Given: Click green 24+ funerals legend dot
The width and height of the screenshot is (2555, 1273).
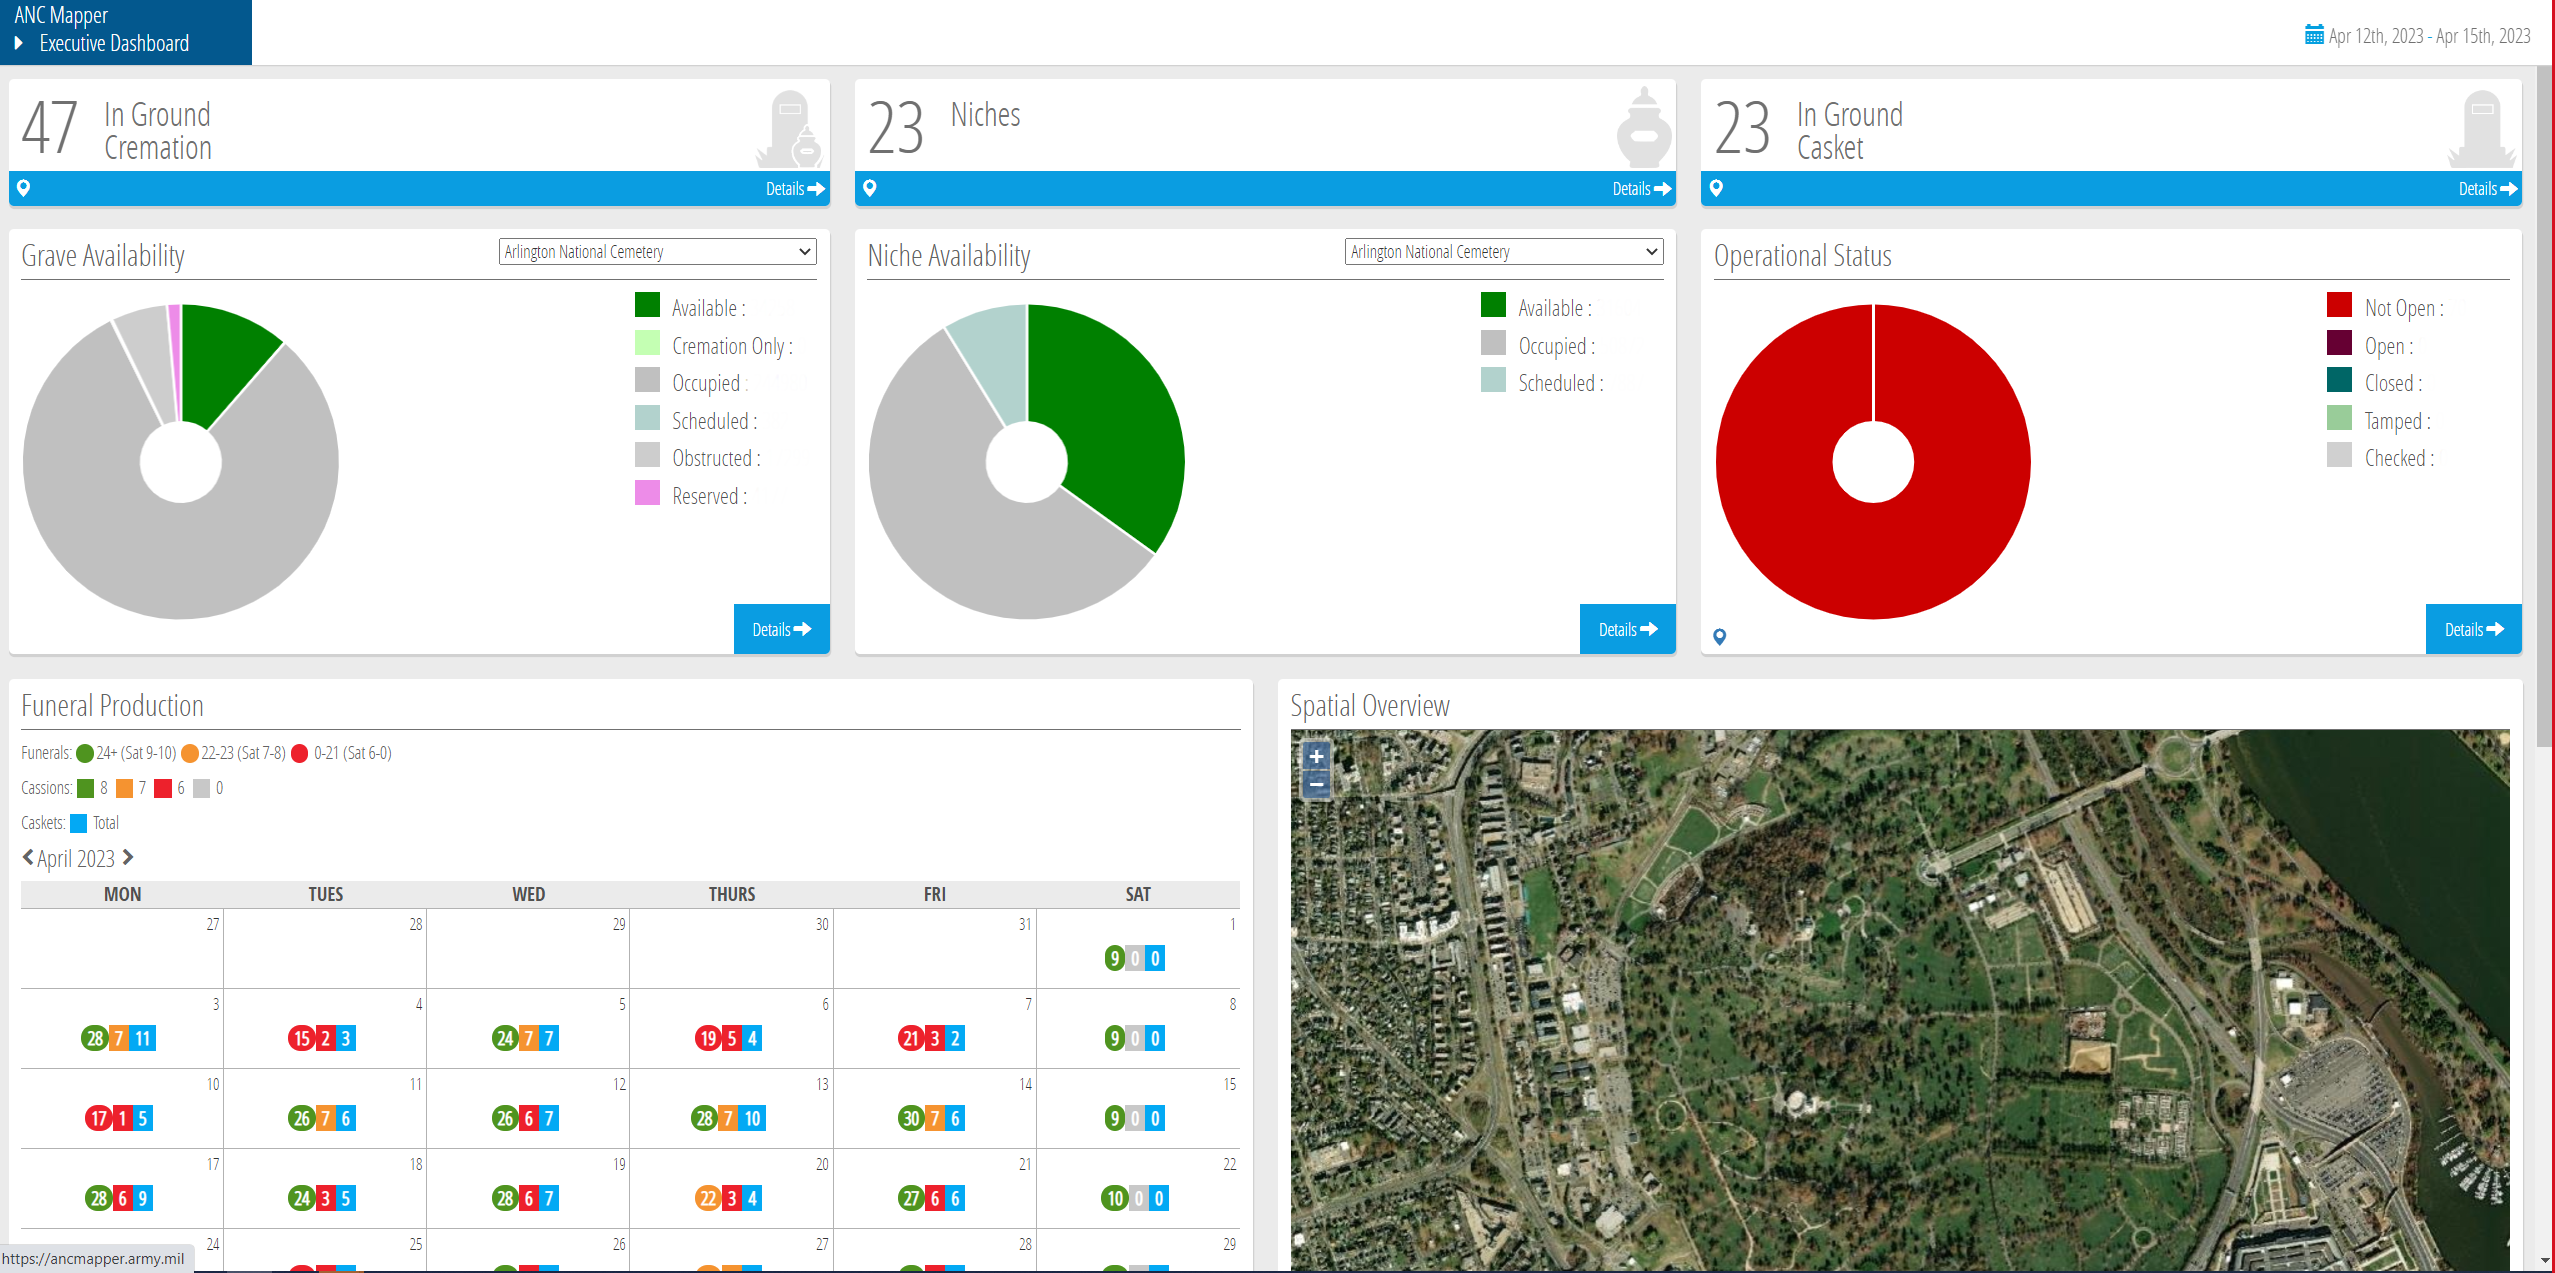Looking at the screenshot, I should tap(85, 753).
